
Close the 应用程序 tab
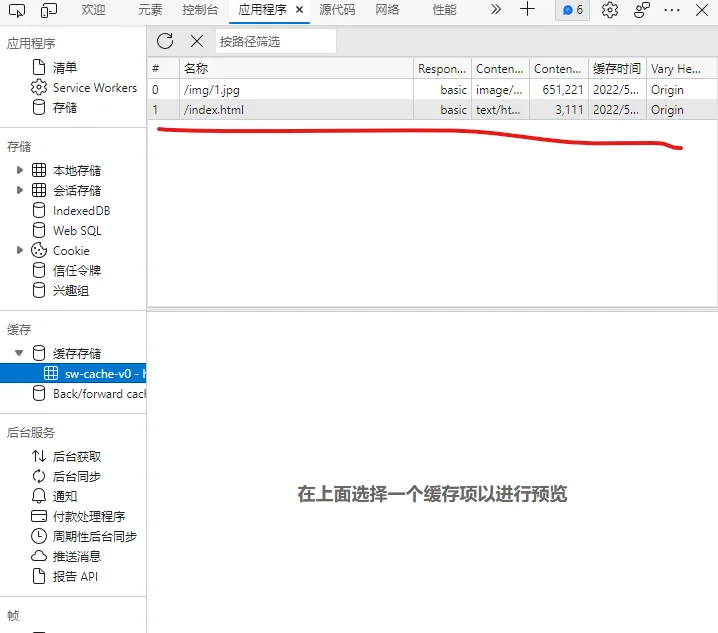coord(299,10)
